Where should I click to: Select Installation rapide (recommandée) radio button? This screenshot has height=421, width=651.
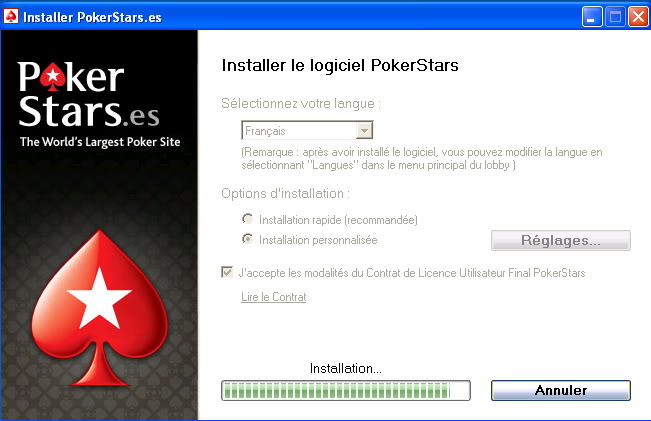pyautogui.click(x=247, y=218)
